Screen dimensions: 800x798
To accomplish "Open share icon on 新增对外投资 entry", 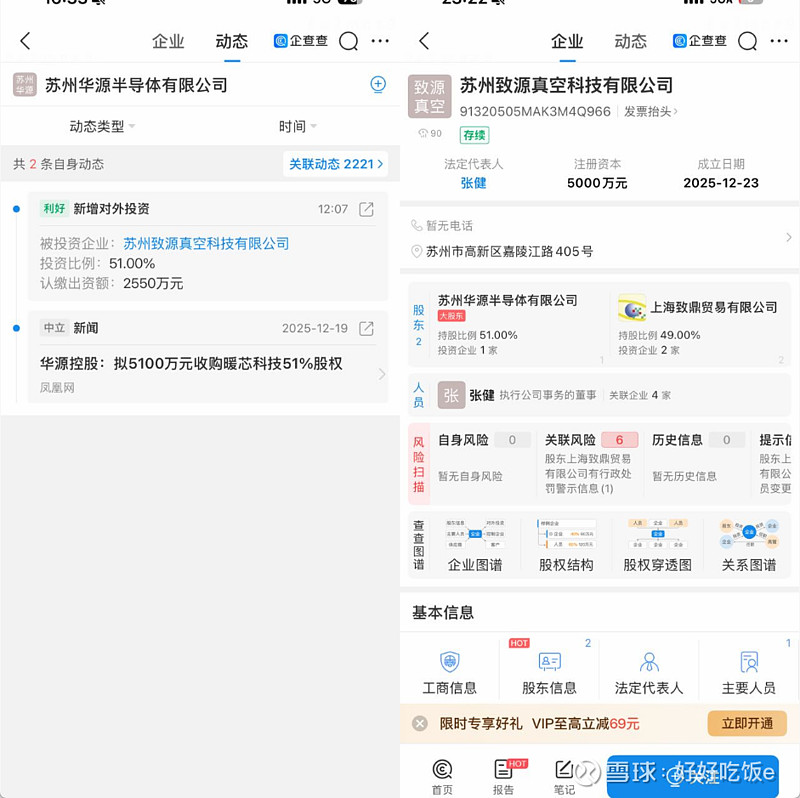I will [366, 209].
